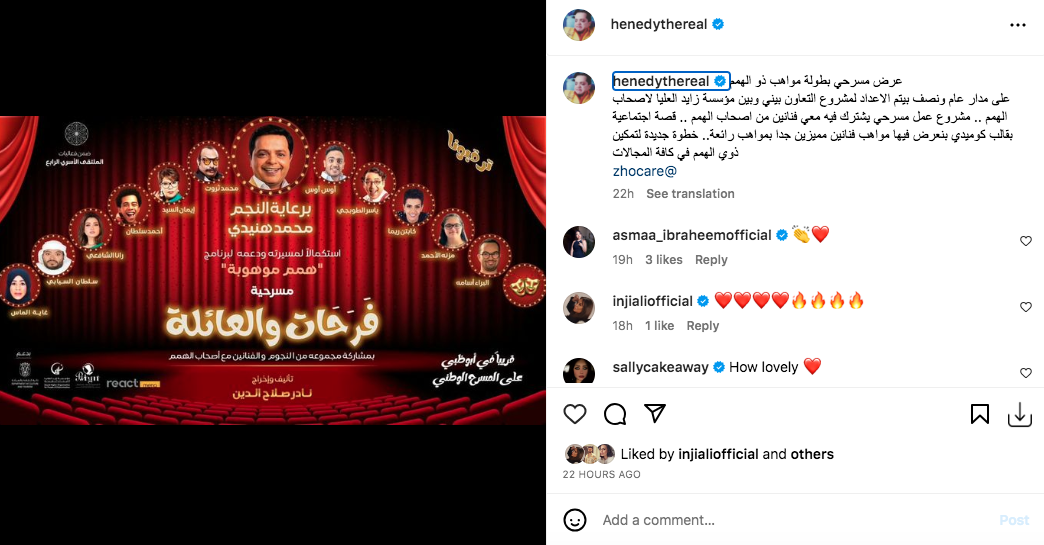Like sallycakeaway's comment heart
This screenshot has width=1044, height=545.
[x=1025, y=373]
